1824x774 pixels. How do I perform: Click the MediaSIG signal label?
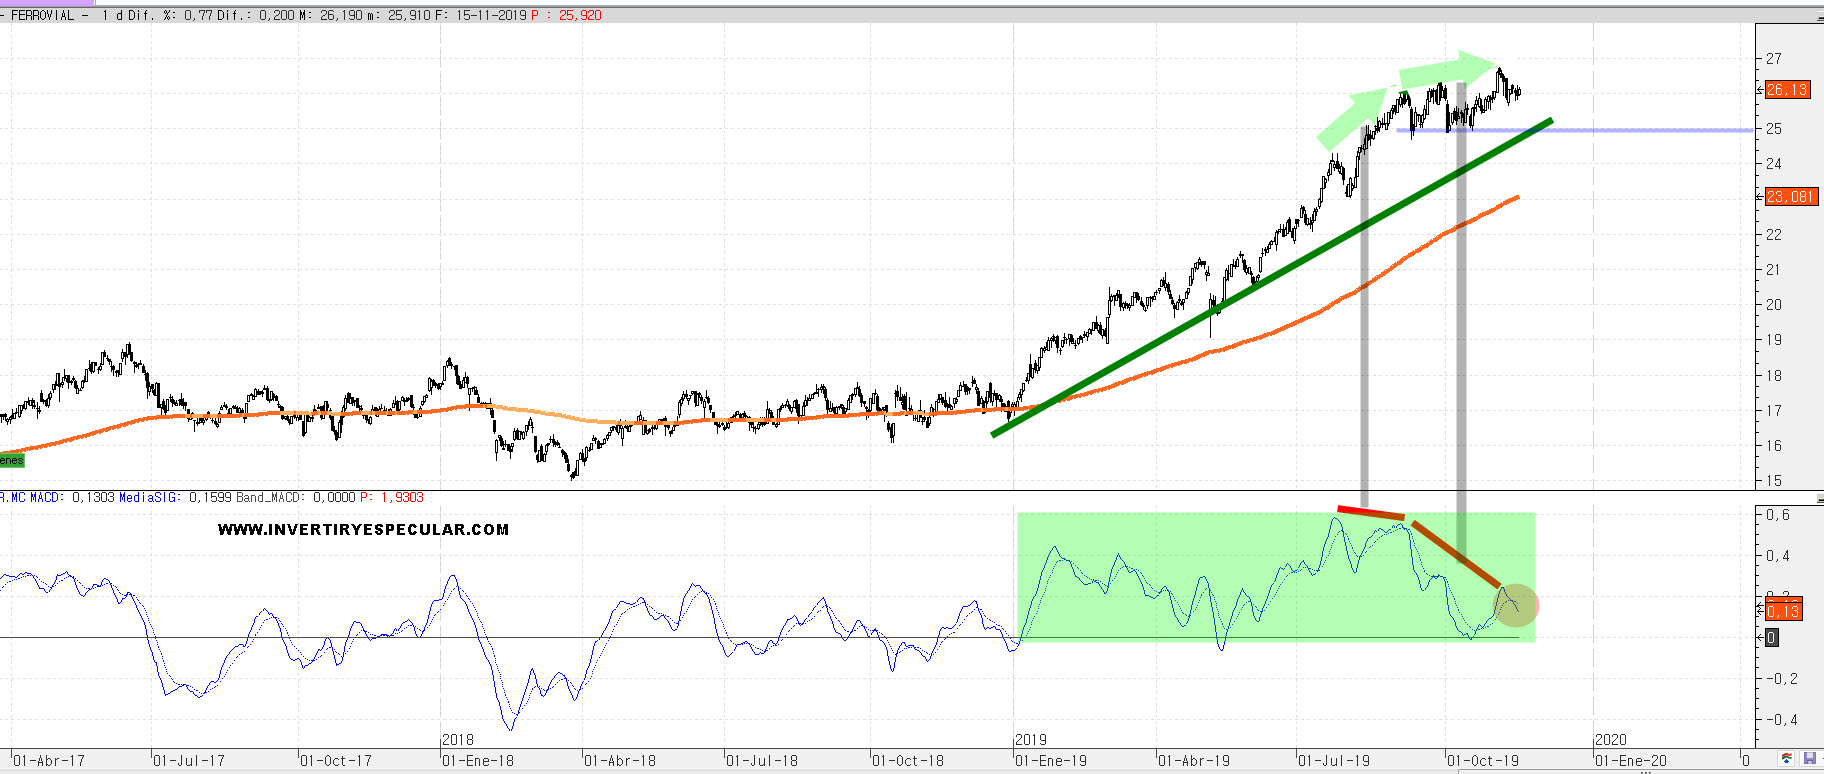[x=149, y=497]
